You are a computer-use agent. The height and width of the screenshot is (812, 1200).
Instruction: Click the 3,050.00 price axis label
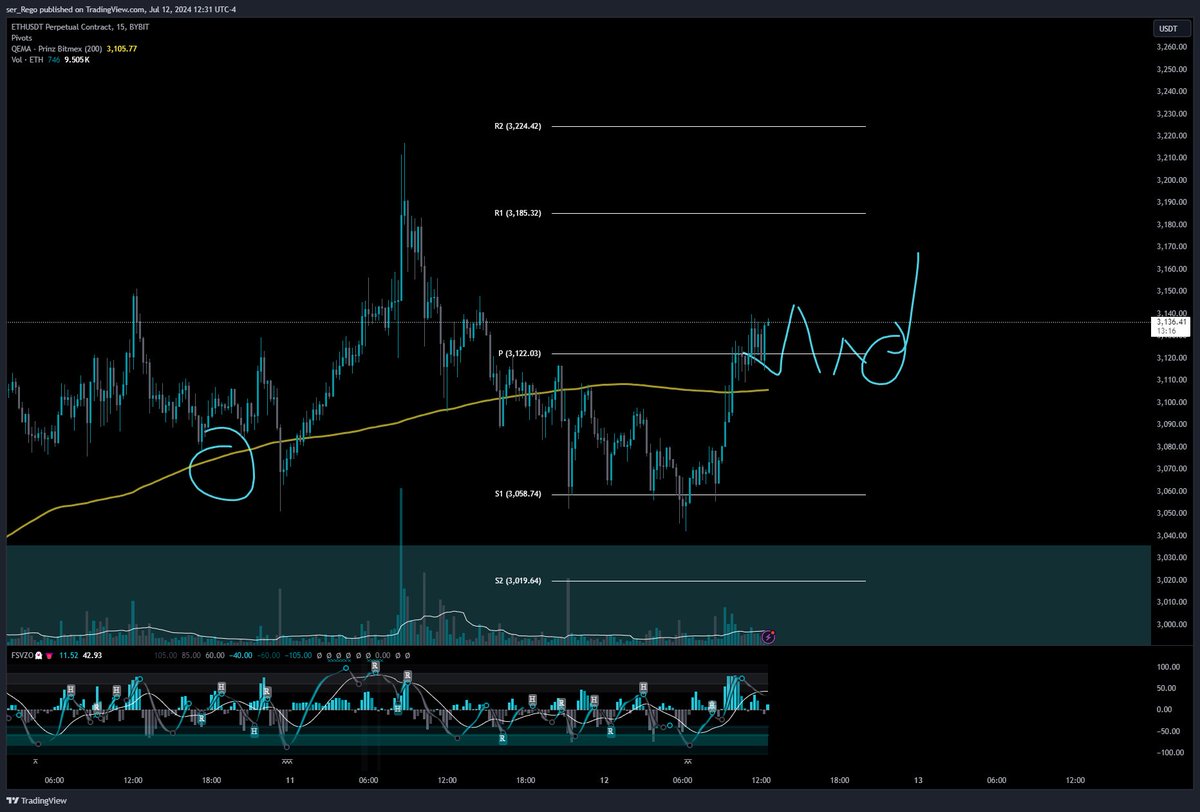1171,513
